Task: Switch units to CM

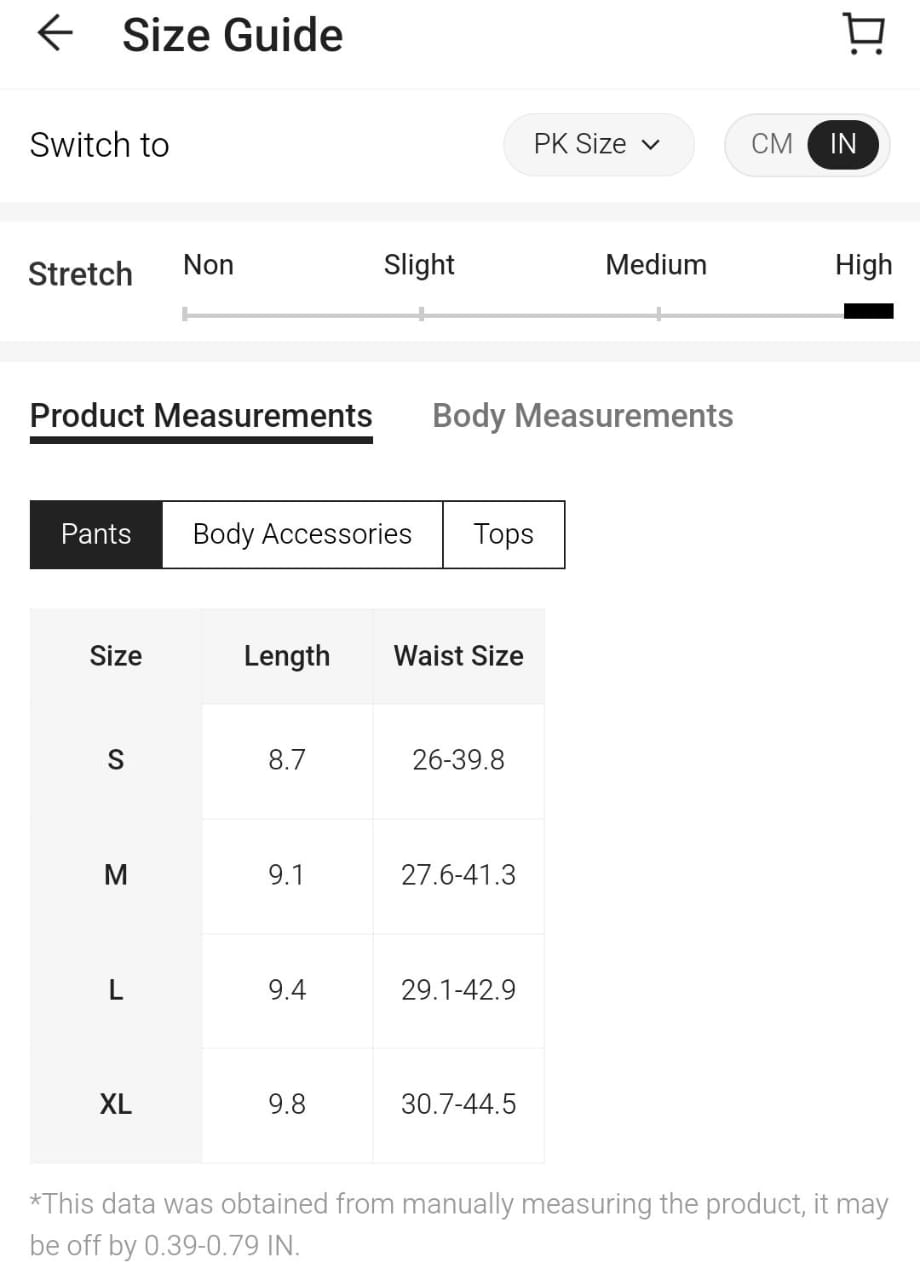Action: pyautogui.click(x=771, y=144)
